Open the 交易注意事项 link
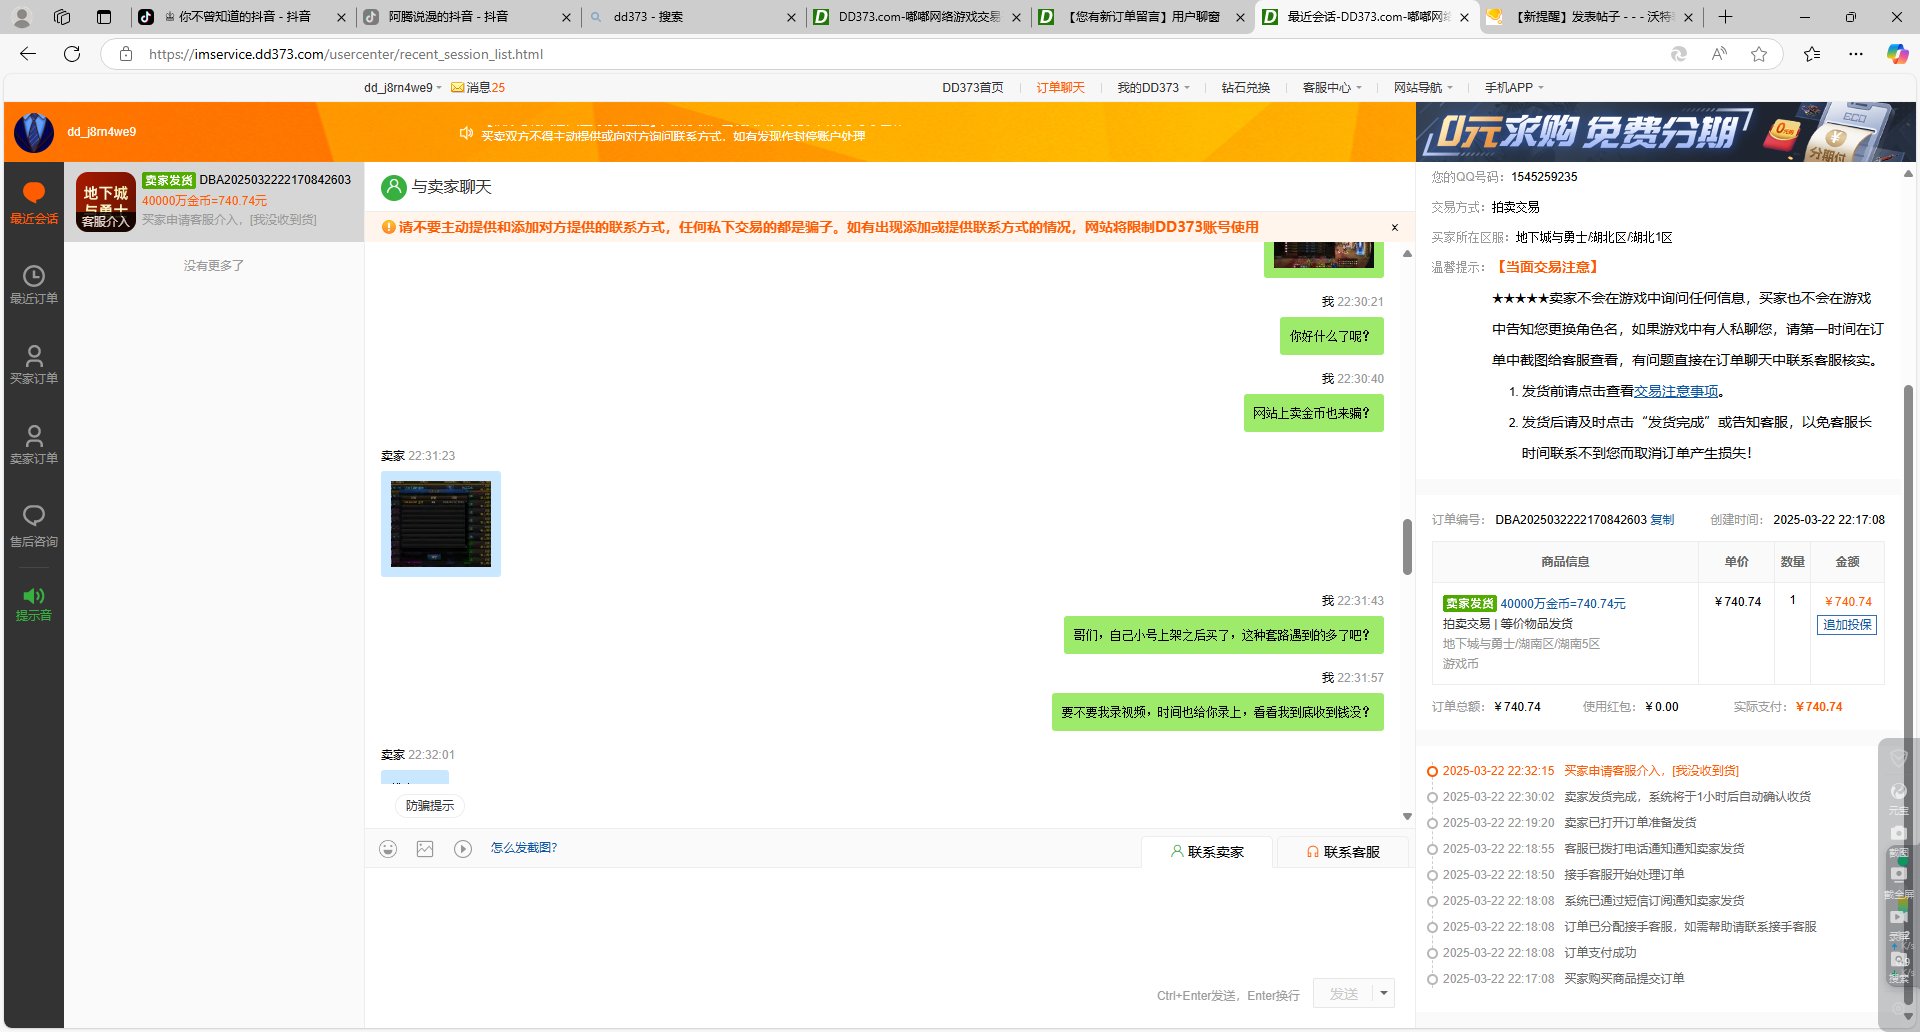Viewport: 1920px width, 1032px height. pos(1676,392)
